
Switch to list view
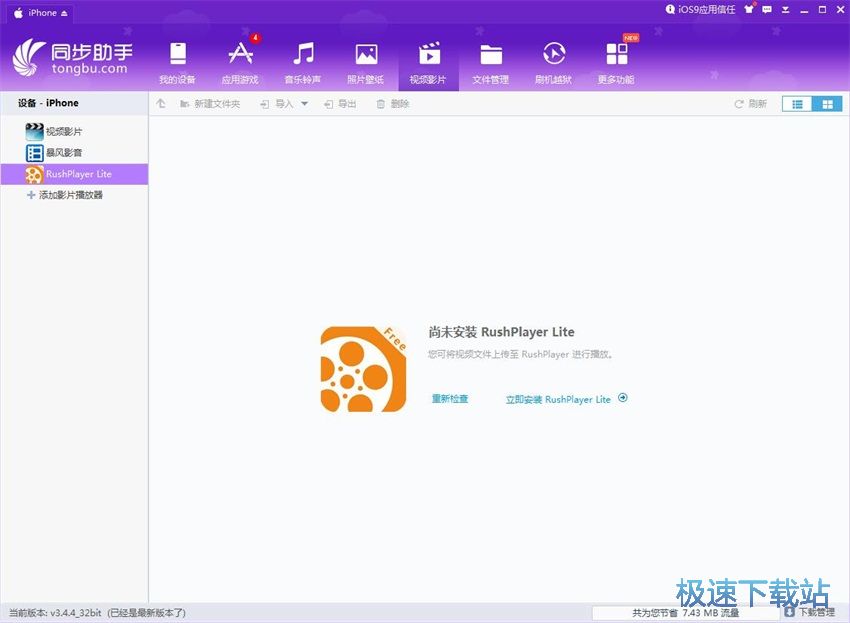pyautogui.click(x=797, y=104)
